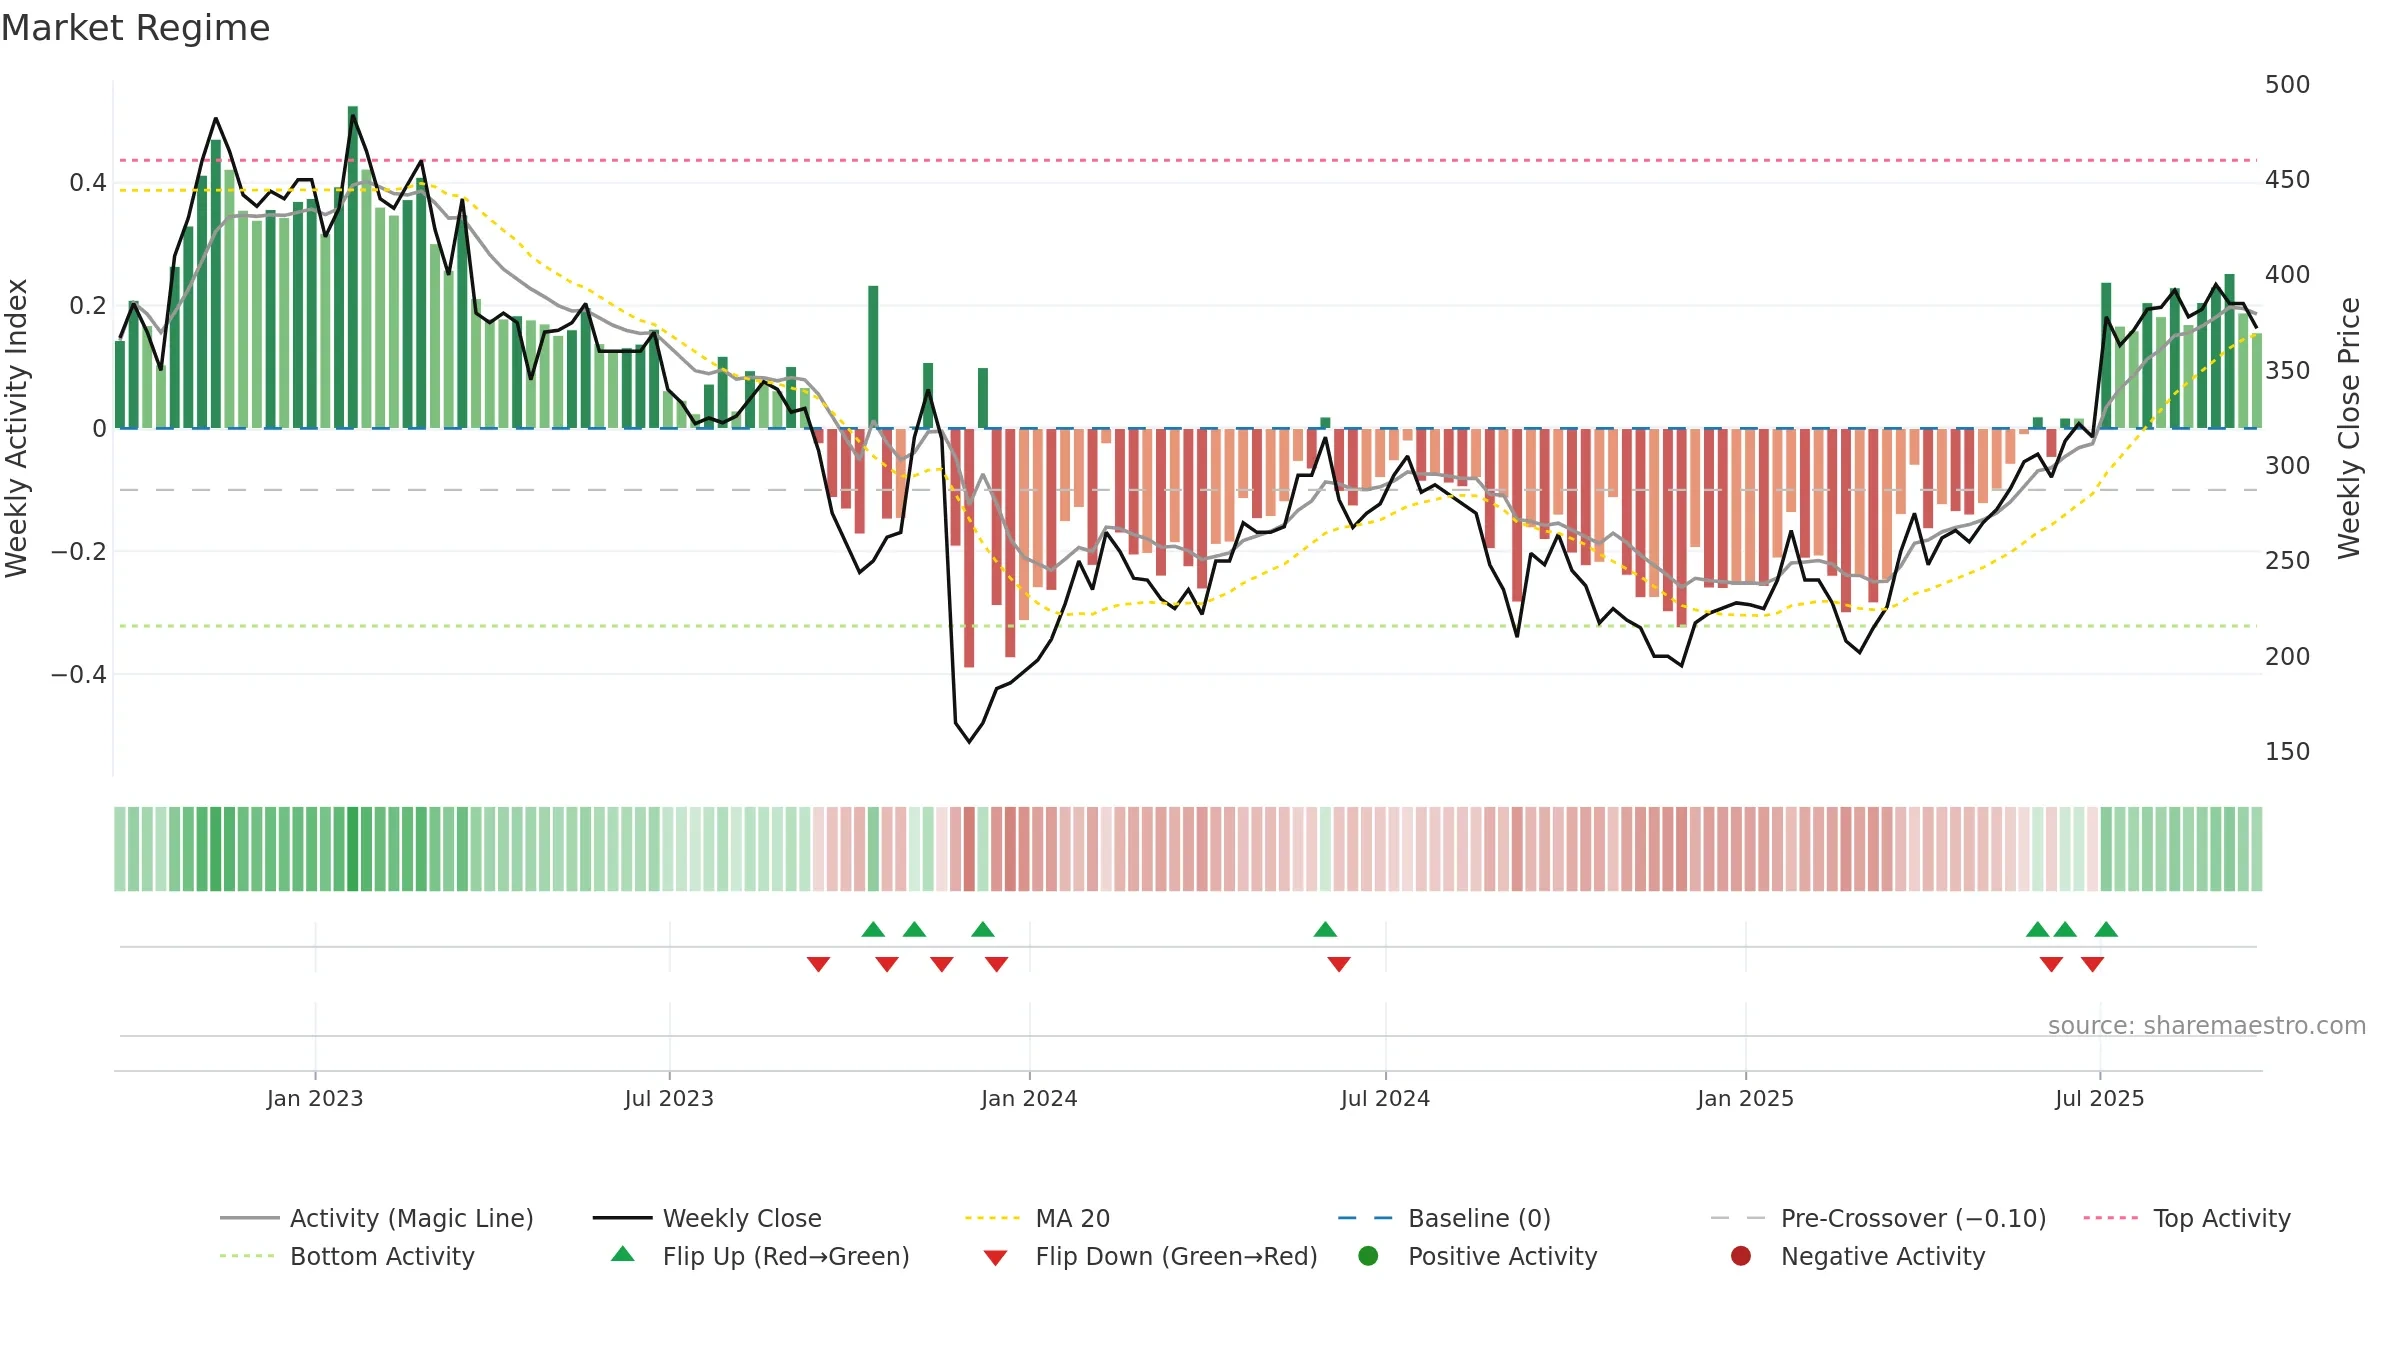Toggle the Flip Down (Green→Red) legend entry
2400x1350 pixels.
(1150, 1256)
